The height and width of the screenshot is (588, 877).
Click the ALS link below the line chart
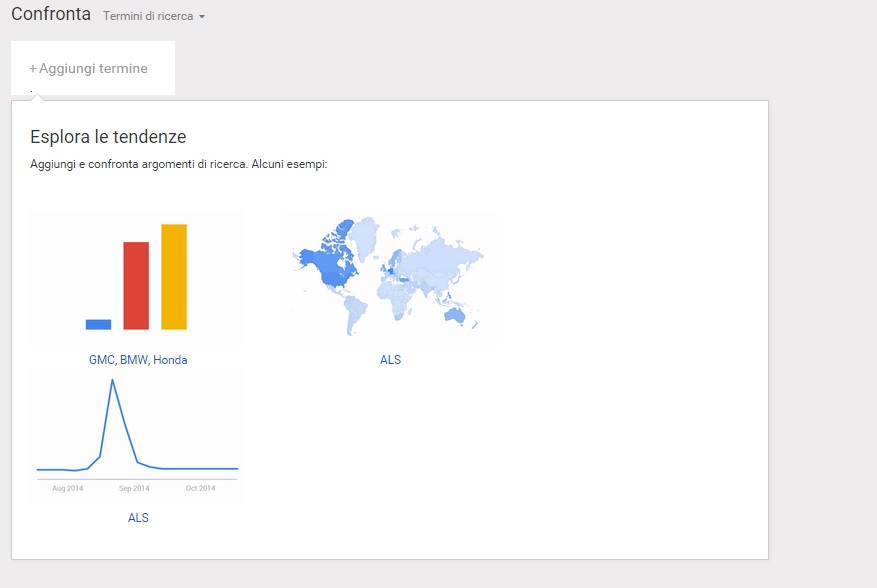138,518
